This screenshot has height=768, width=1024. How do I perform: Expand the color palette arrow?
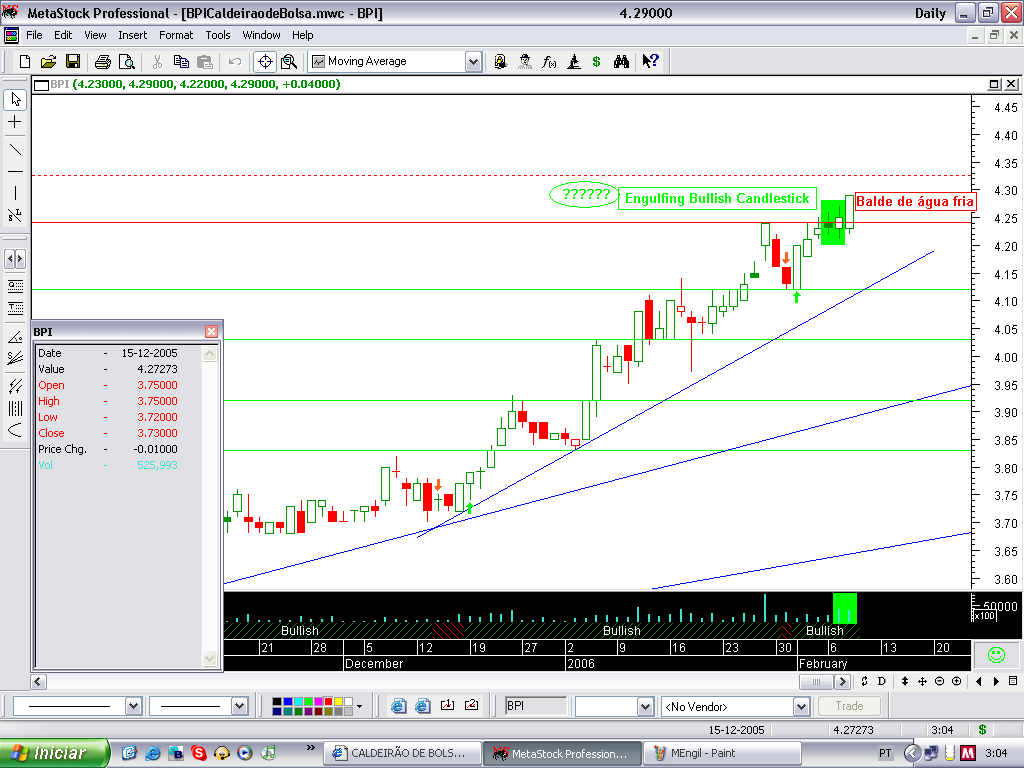[x=359, y=706]
